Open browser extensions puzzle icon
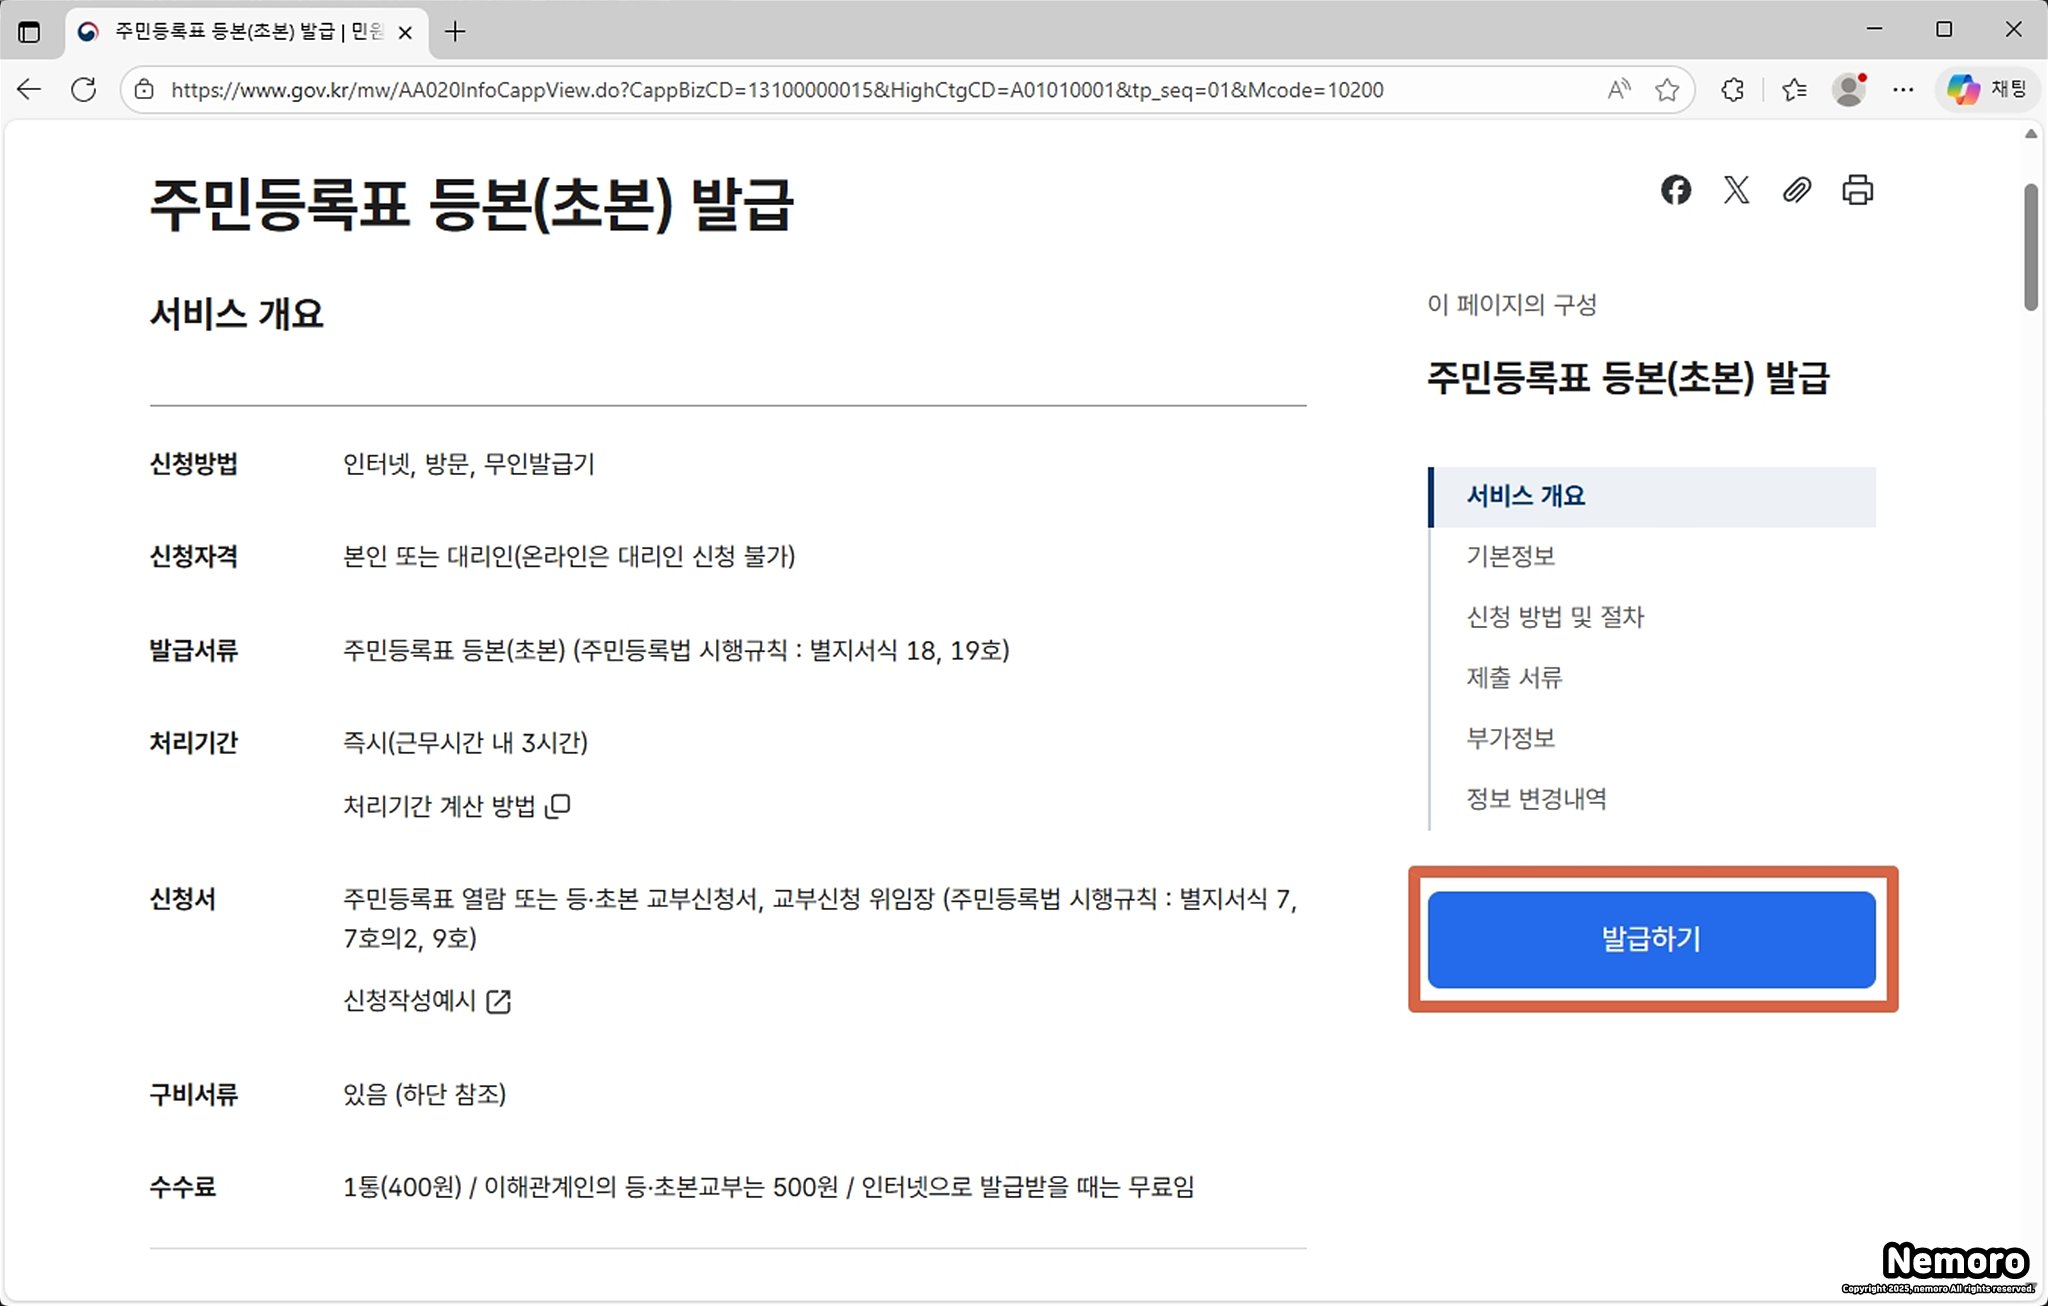 pyautogui.click(x=1733, y=90)
